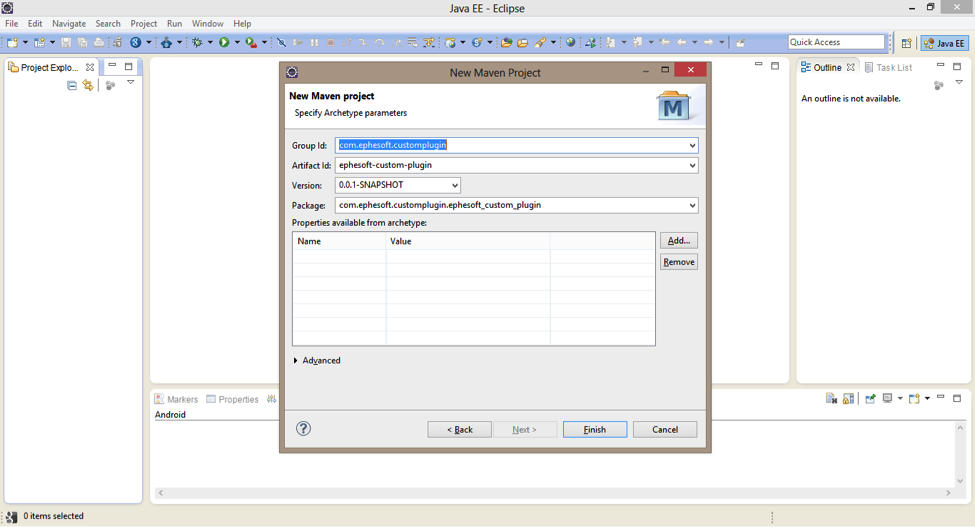
Task: Click the New wizard icon in Eclipse toolbar
Action: (x=12, y=42)
